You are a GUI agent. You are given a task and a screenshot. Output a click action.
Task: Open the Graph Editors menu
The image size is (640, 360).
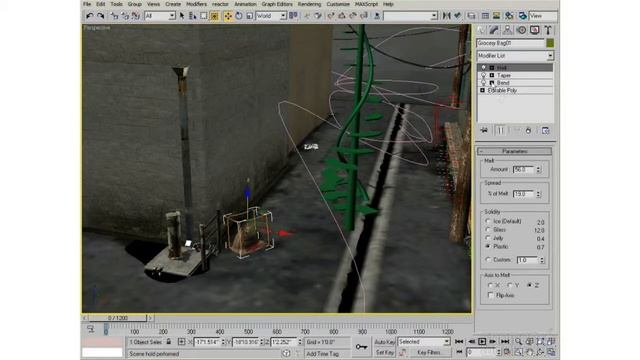pos(277,4)
